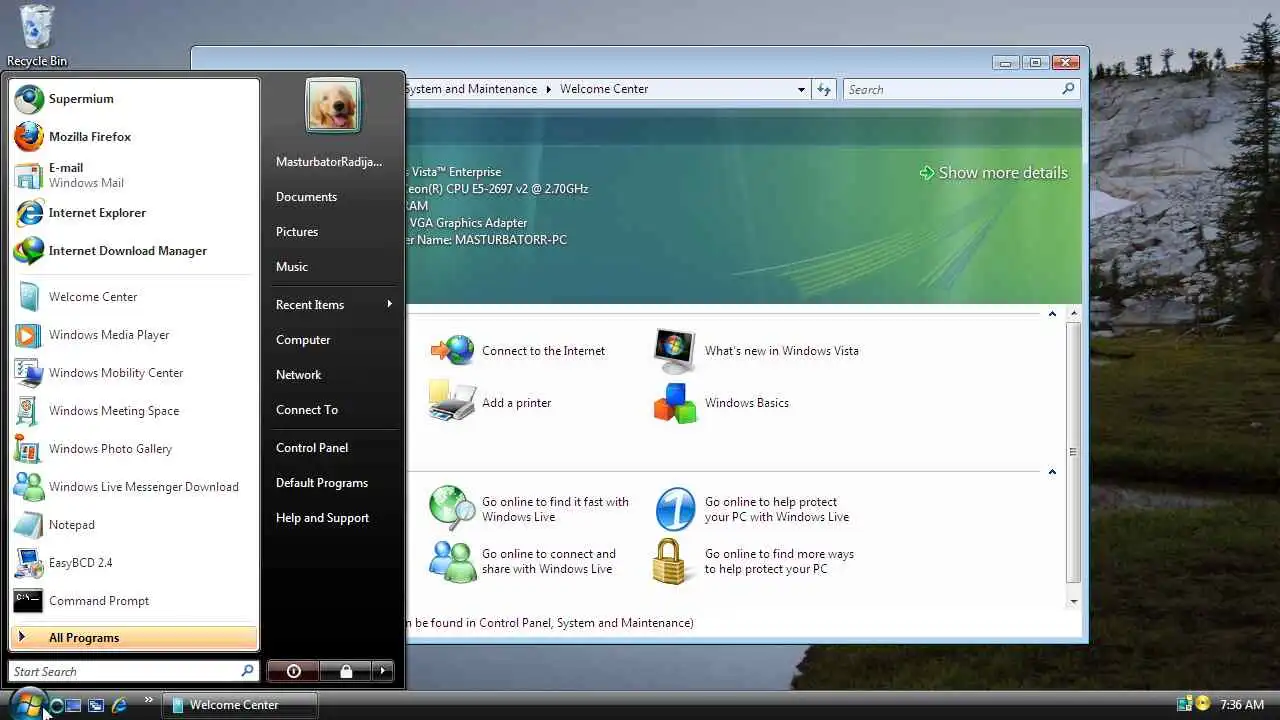Open Help and Support

[x=334, y=518]
